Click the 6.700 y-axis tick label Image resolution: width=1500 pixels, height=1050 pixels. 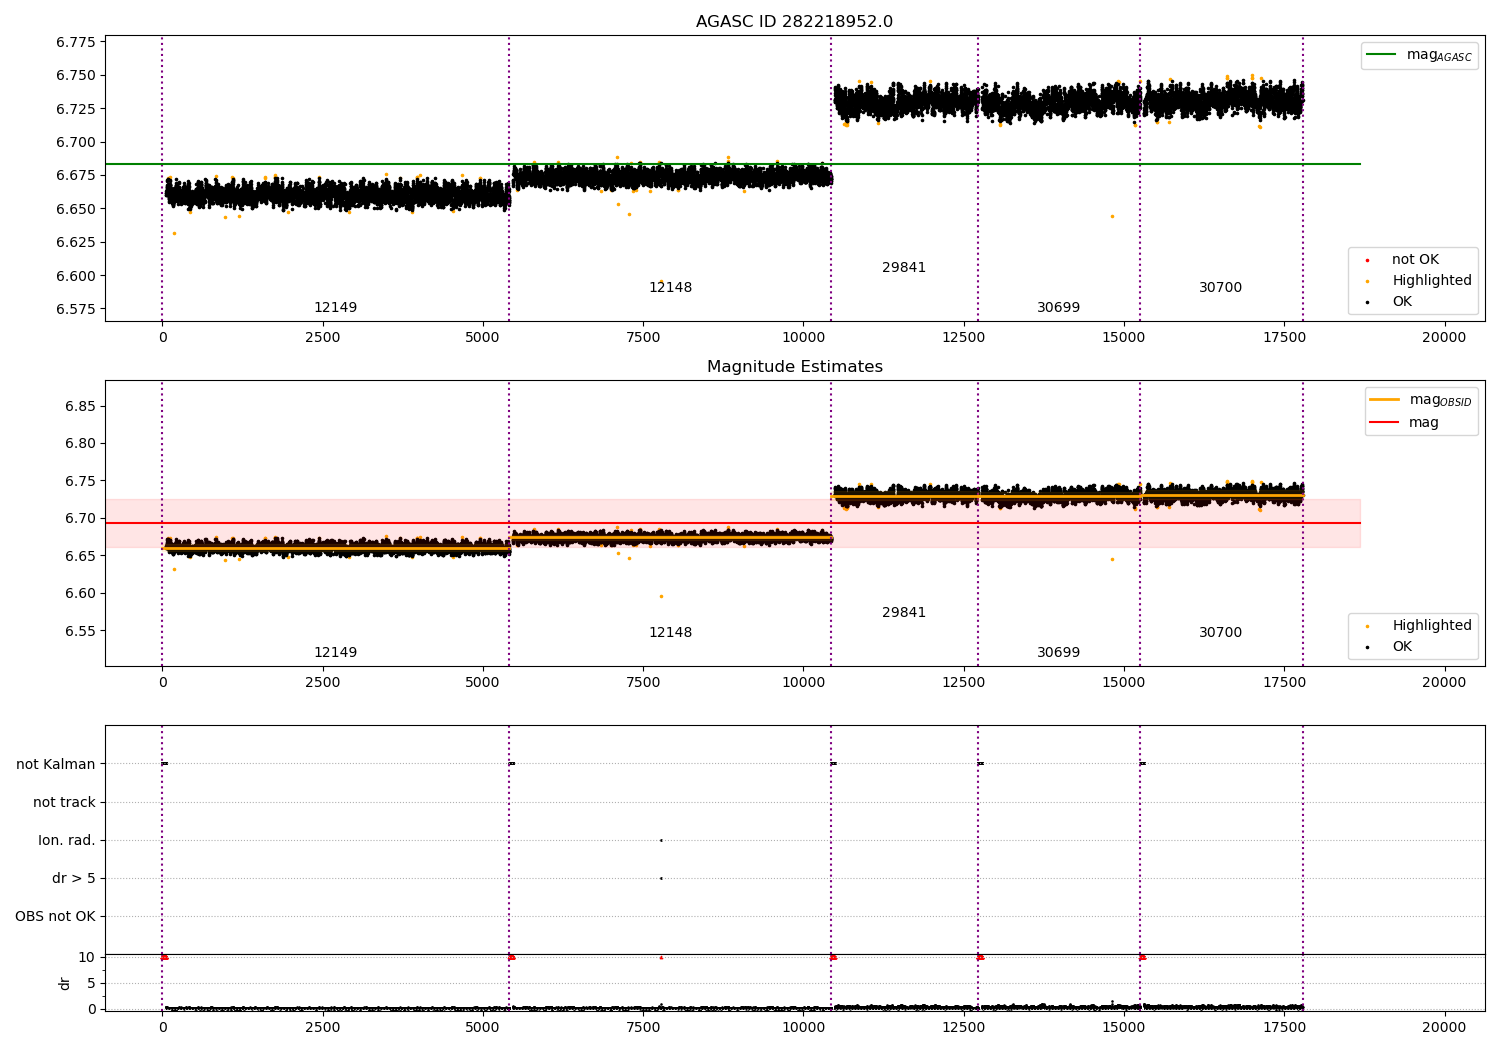(x=75, y=142)
